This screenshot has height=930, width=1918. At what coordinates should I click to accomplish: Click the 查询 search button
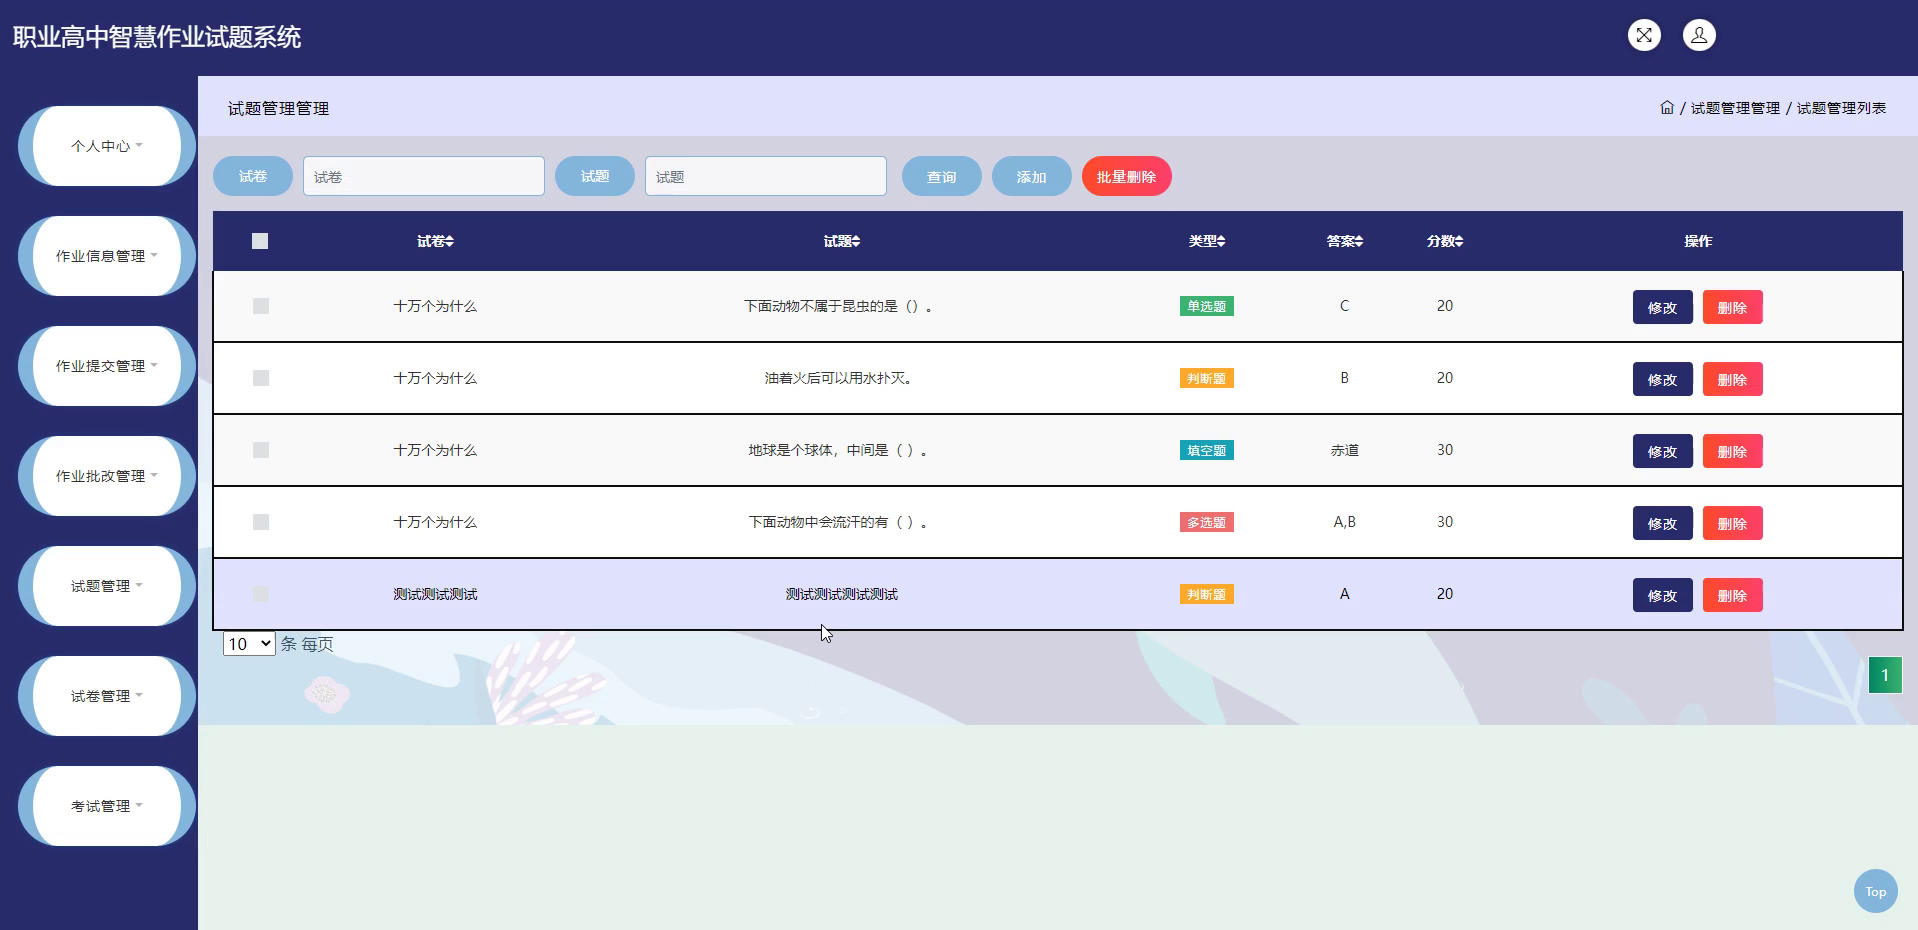click(941, 176)
